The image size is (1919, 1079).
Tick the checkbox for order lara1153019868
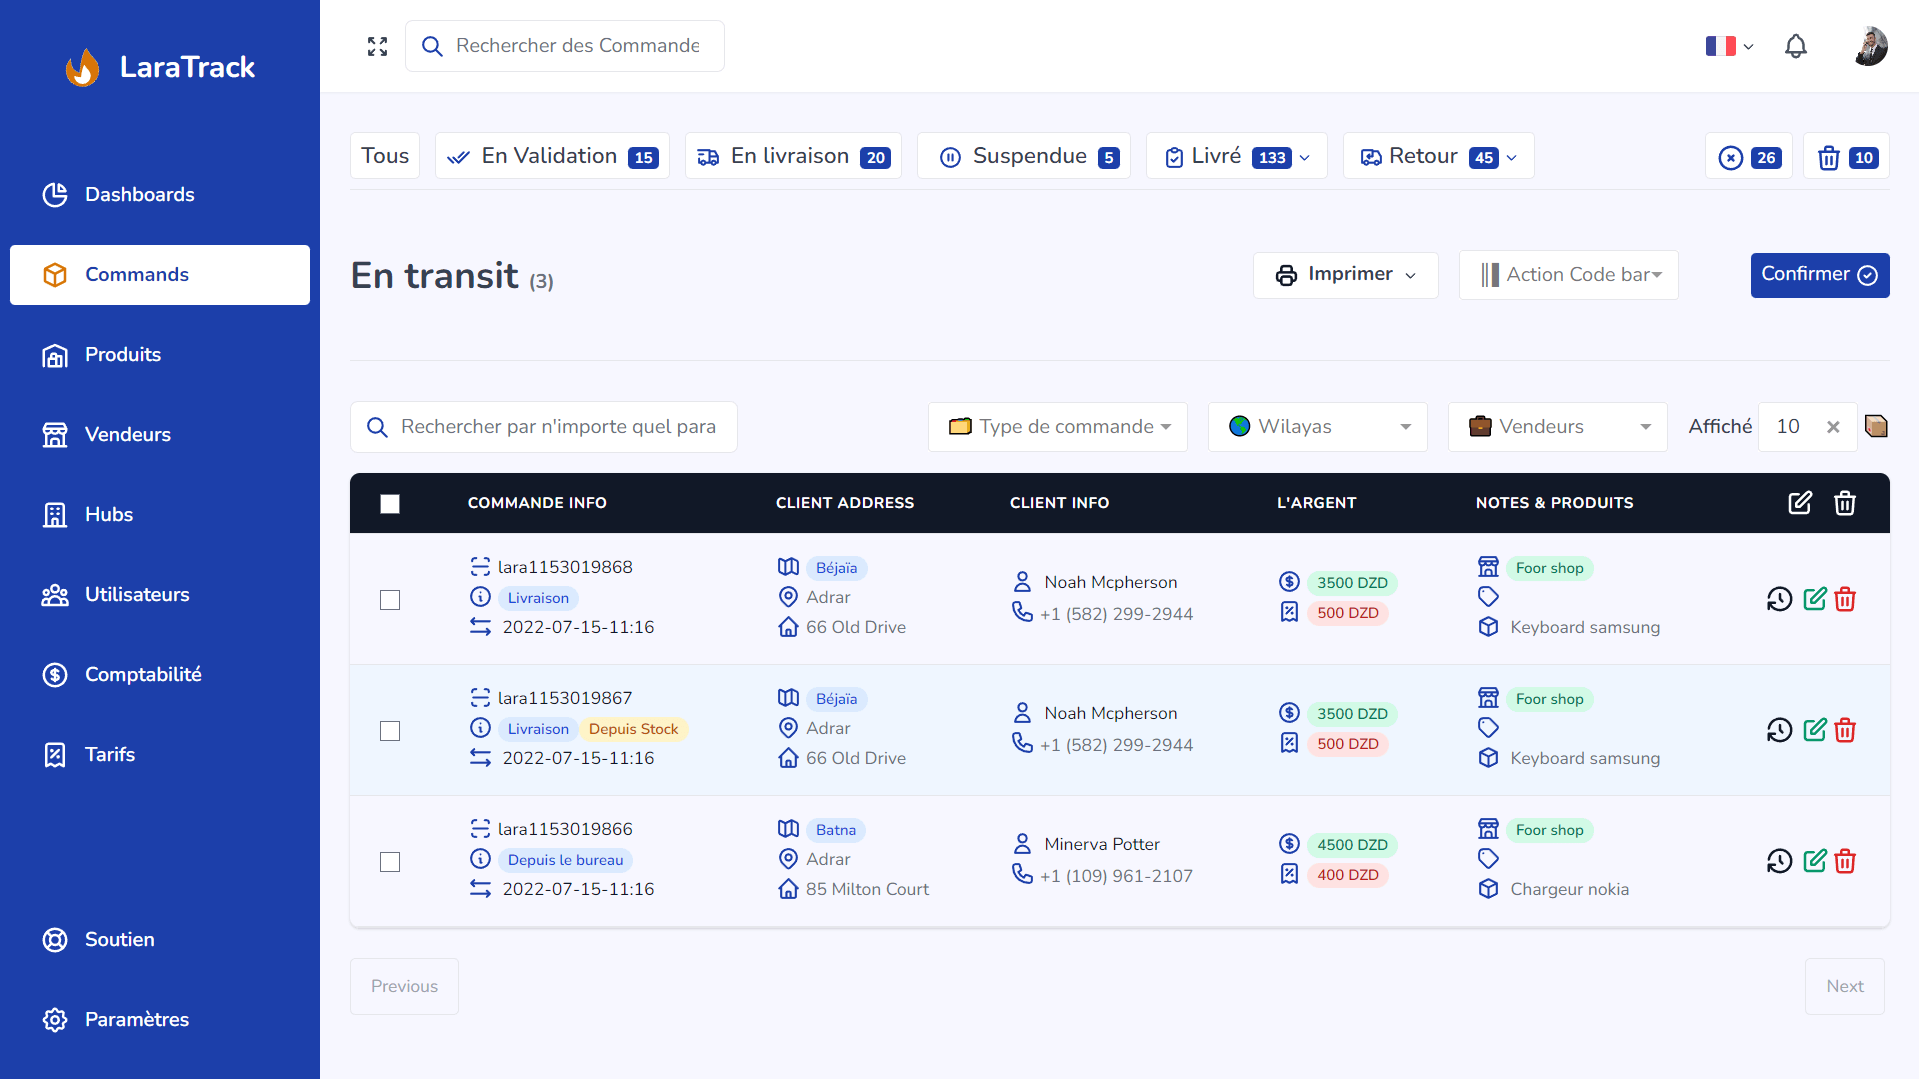click(390, 600)
